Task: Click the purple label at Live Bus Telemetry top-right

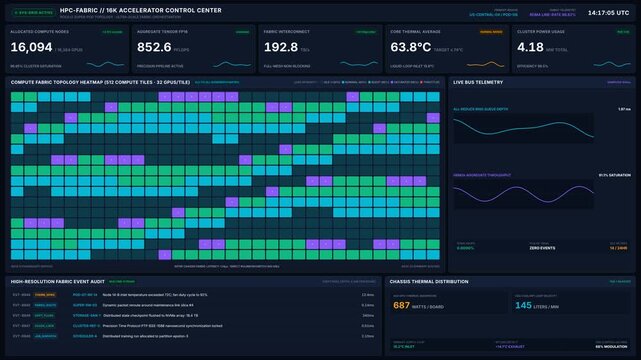Action: point(619,83)
